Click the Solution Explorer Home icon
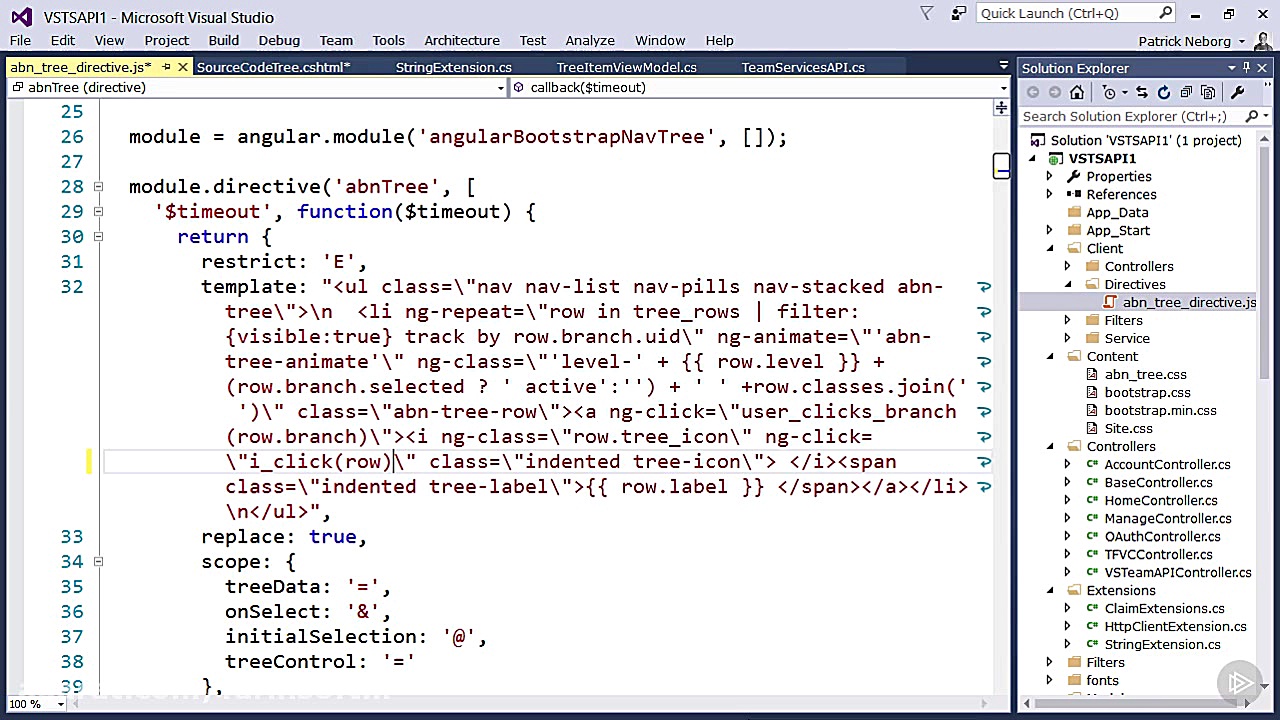 pyautogui.click(x=1077, y=93)
